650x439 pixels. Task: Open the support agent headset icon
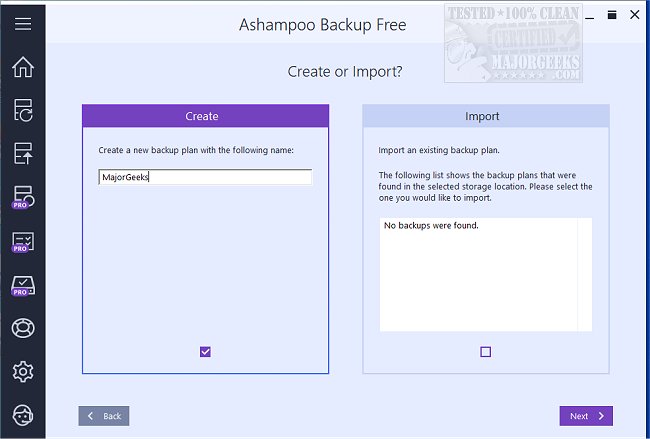point(23,415)
